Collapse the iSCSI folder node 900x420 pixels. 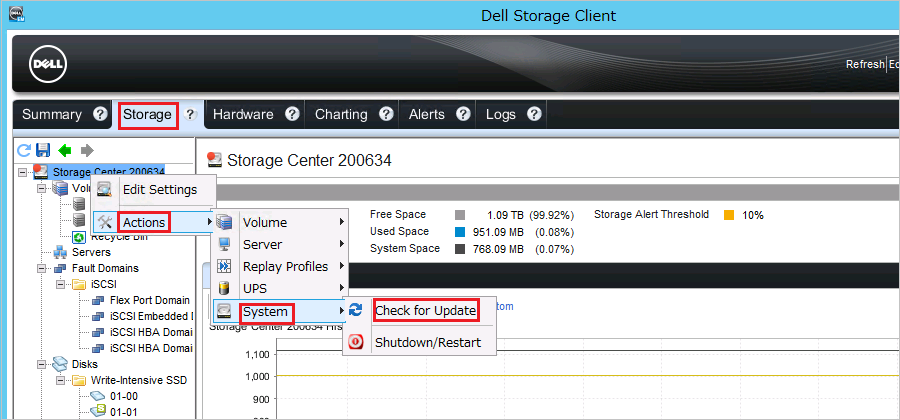(x=60, y=284)
